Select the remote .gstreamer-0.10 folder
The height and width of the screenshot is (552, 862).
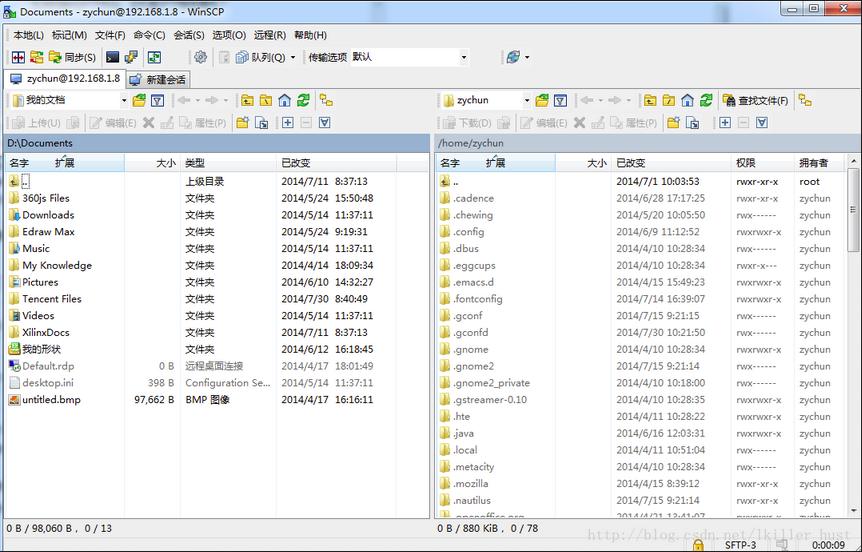click(x=490, y=399)
